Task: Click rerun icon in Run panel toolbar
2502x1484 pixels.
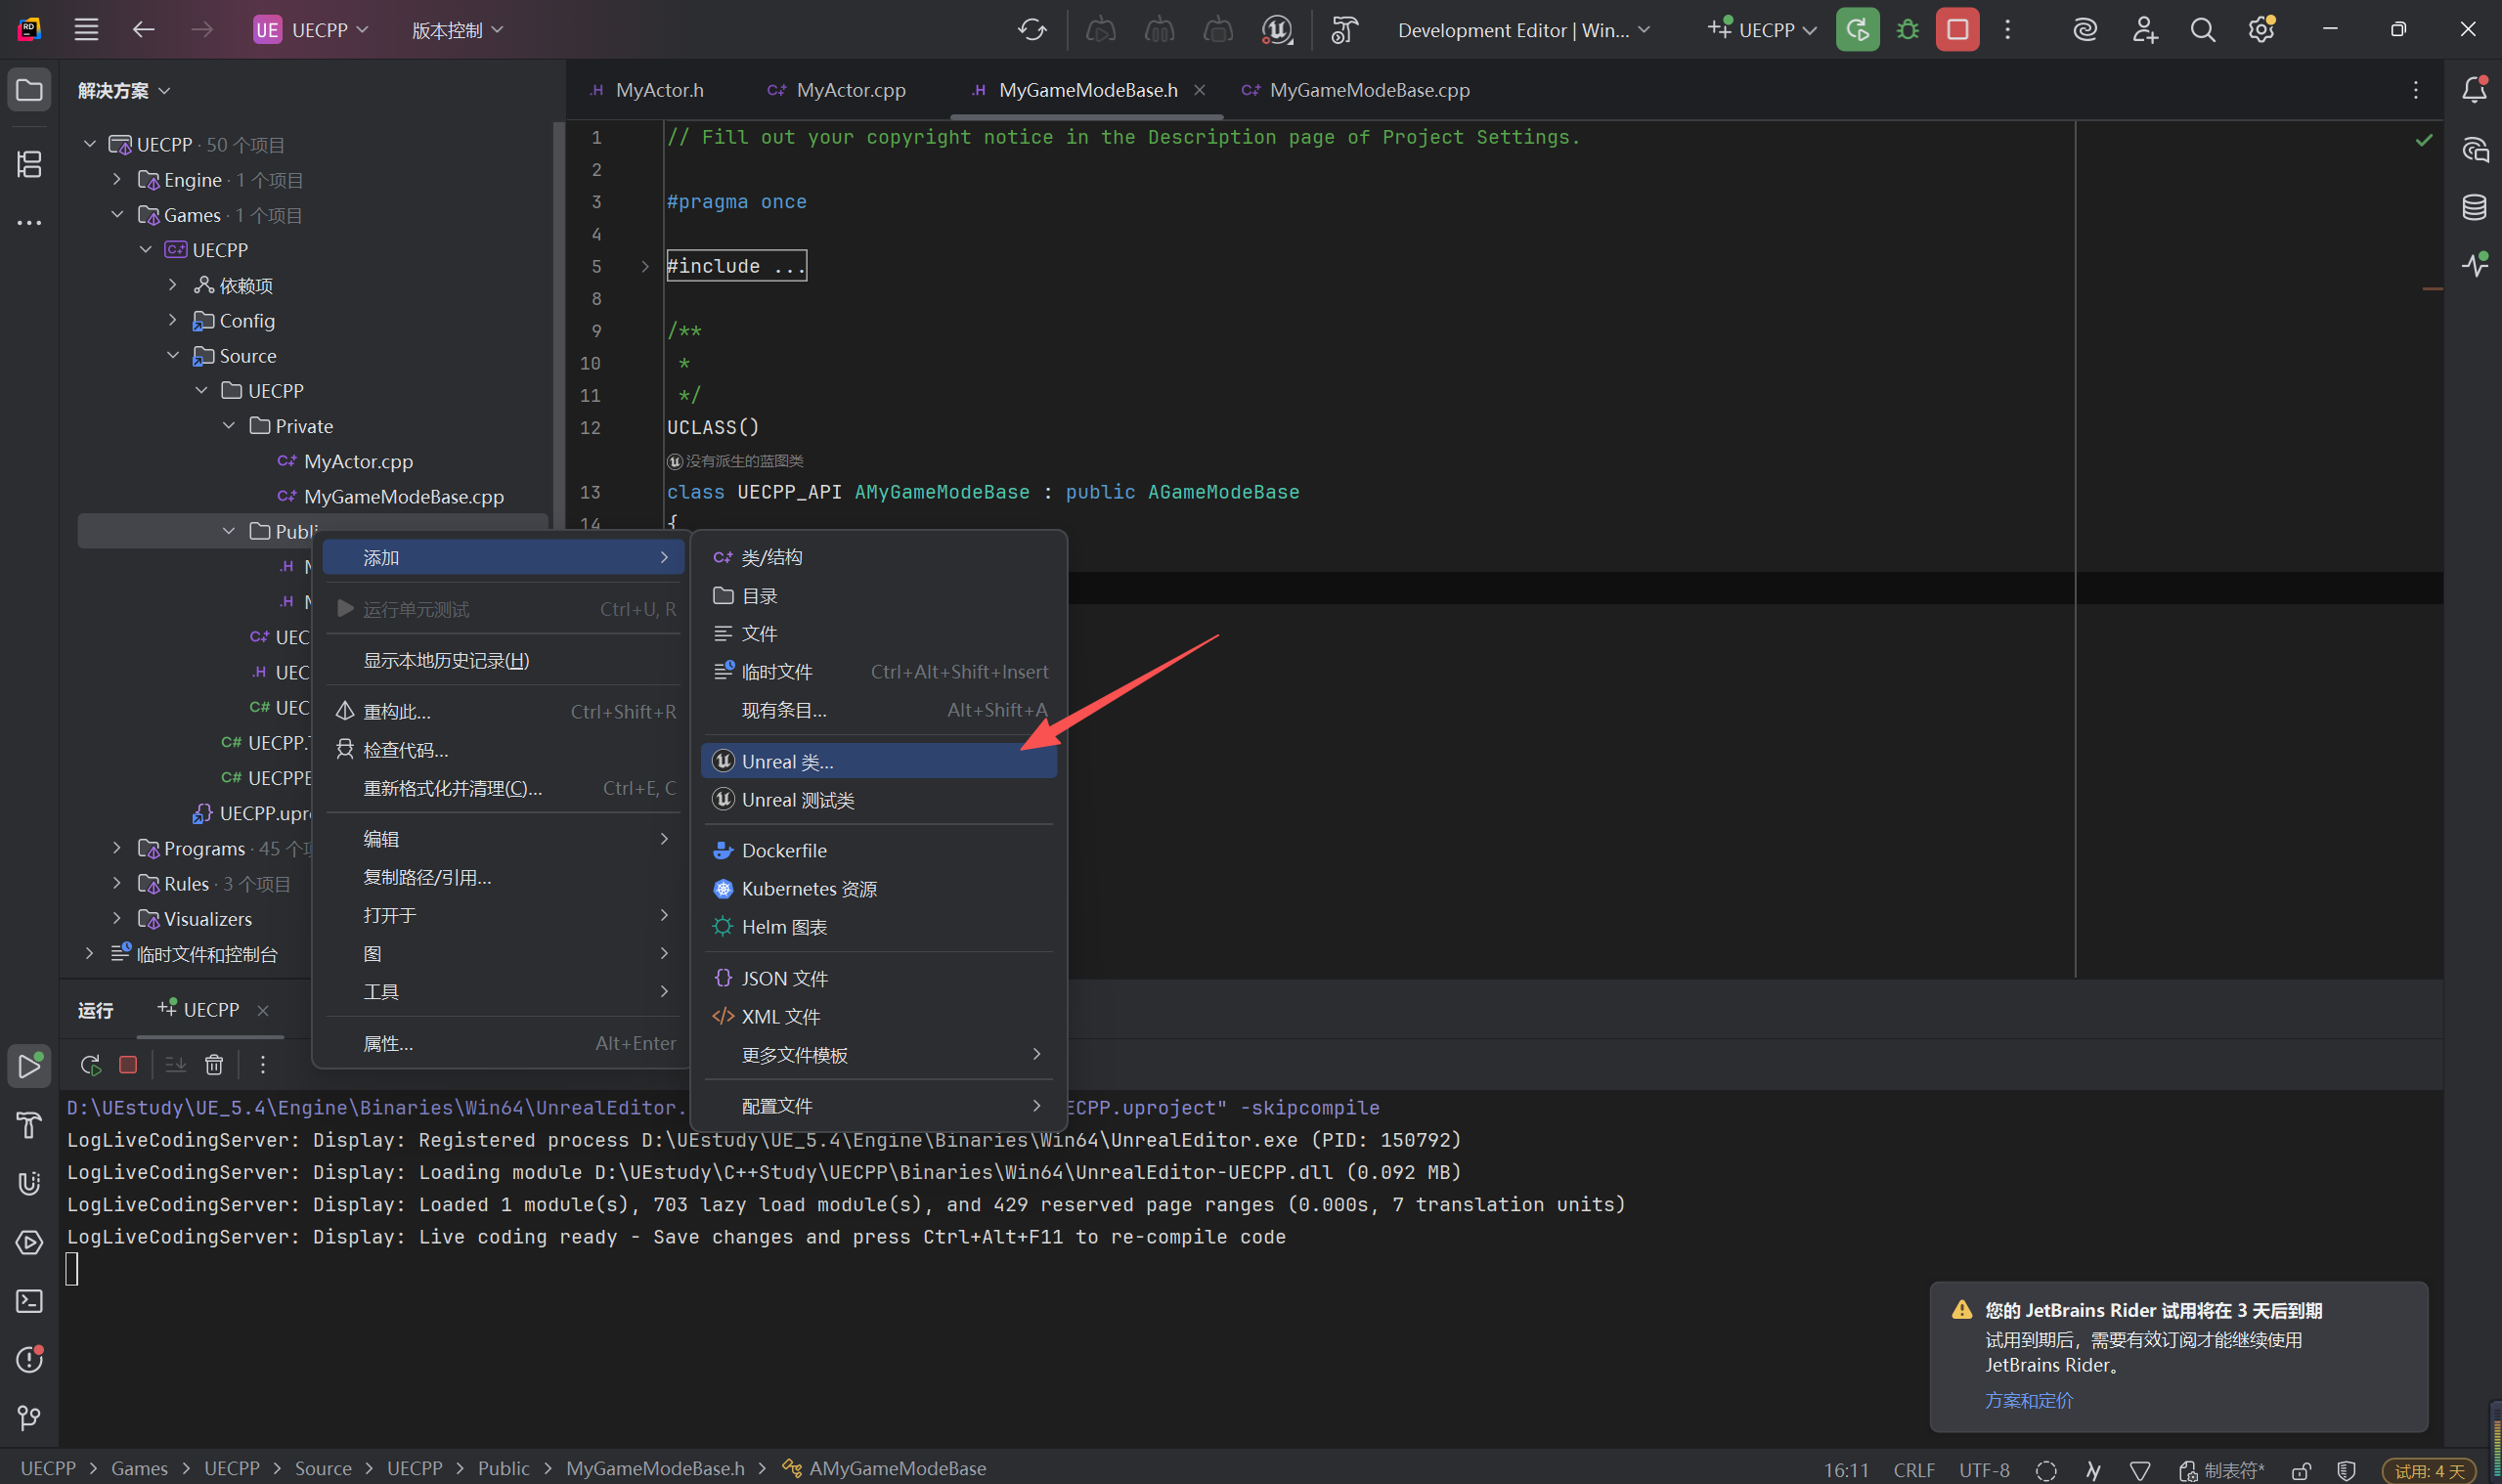Action: point(90,1065)
